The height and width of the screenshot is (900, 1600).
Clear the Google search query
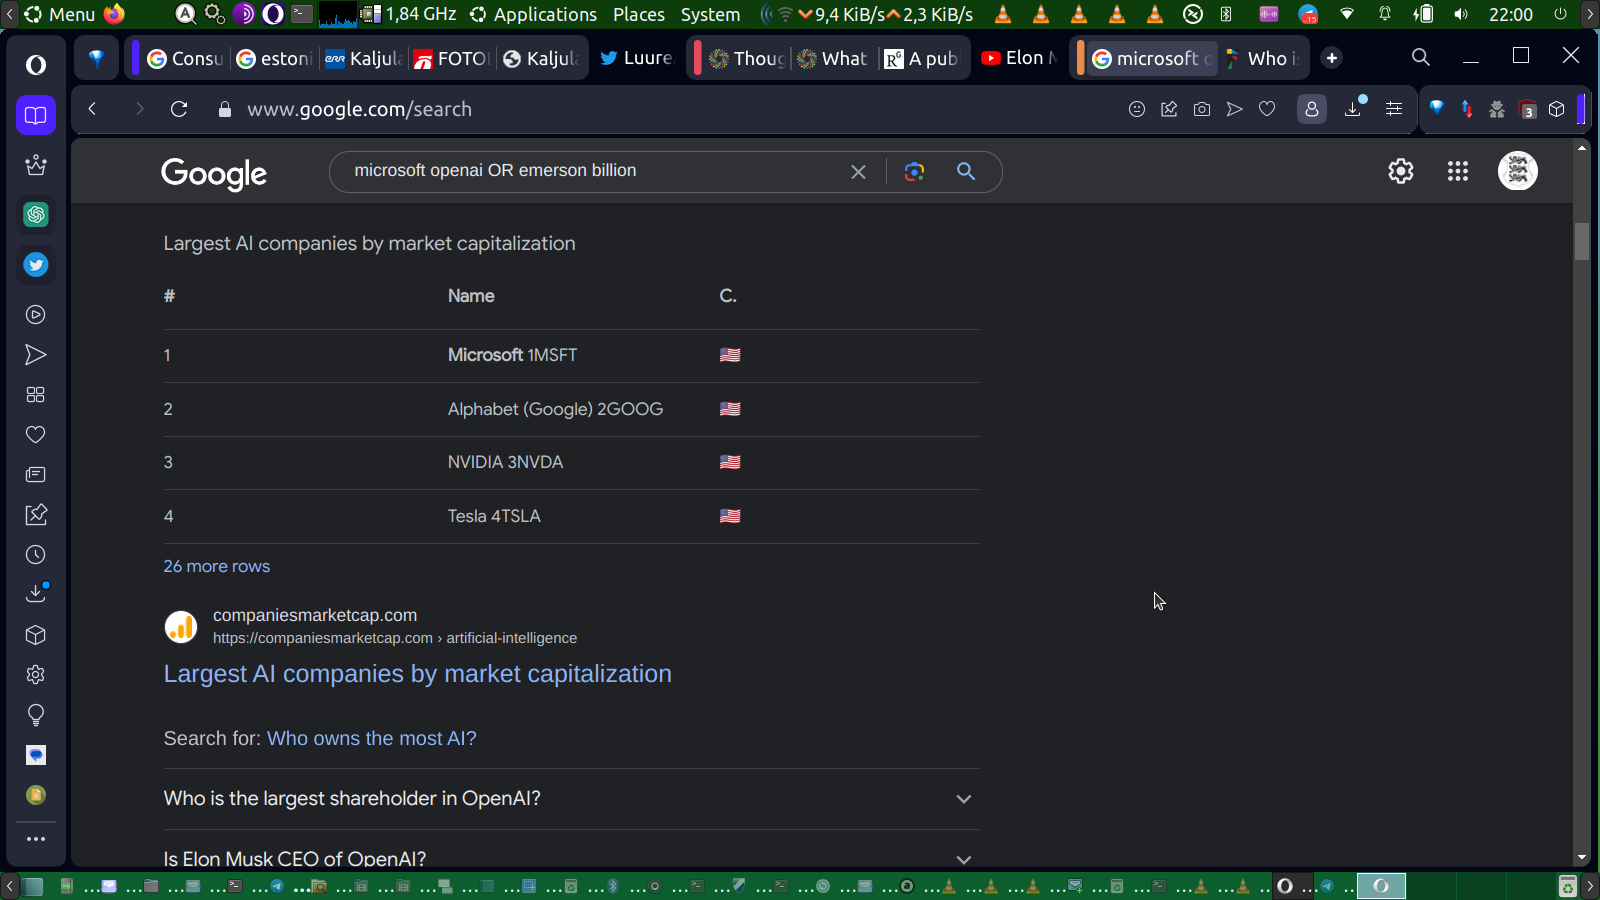[858, 171]
